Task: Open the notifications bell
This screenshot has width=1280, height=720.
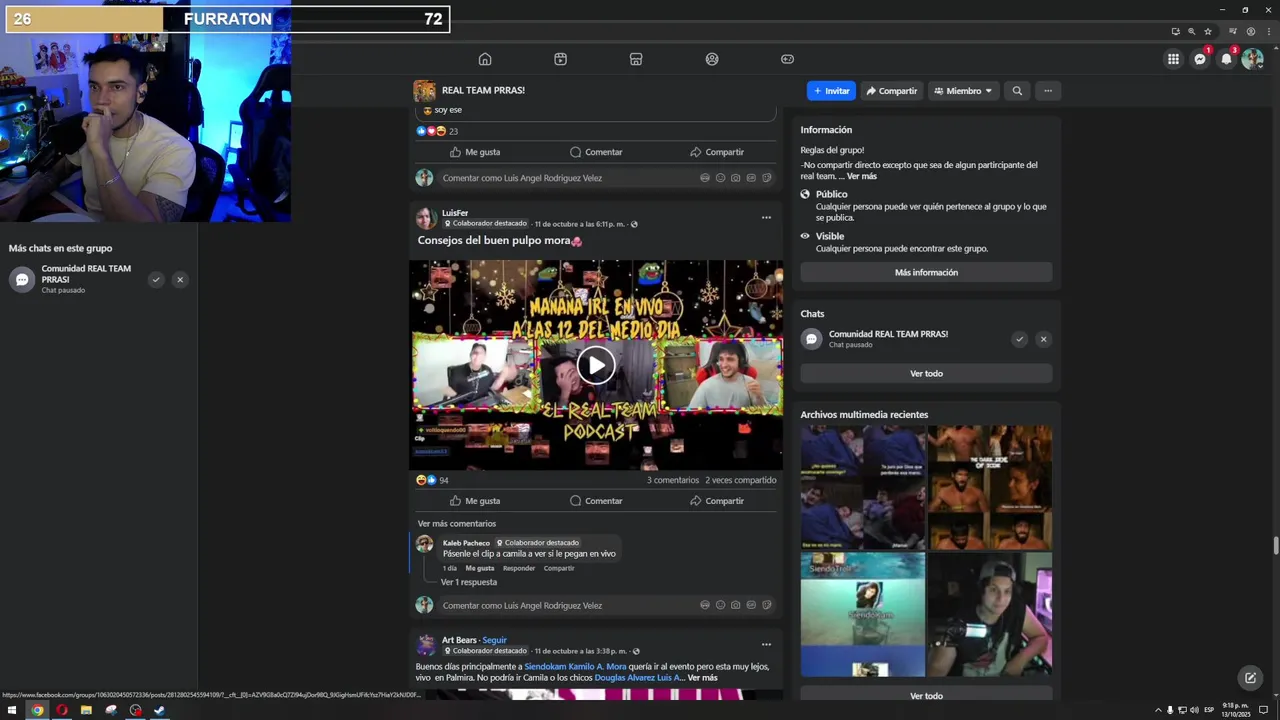Action: coord(1226,59)
